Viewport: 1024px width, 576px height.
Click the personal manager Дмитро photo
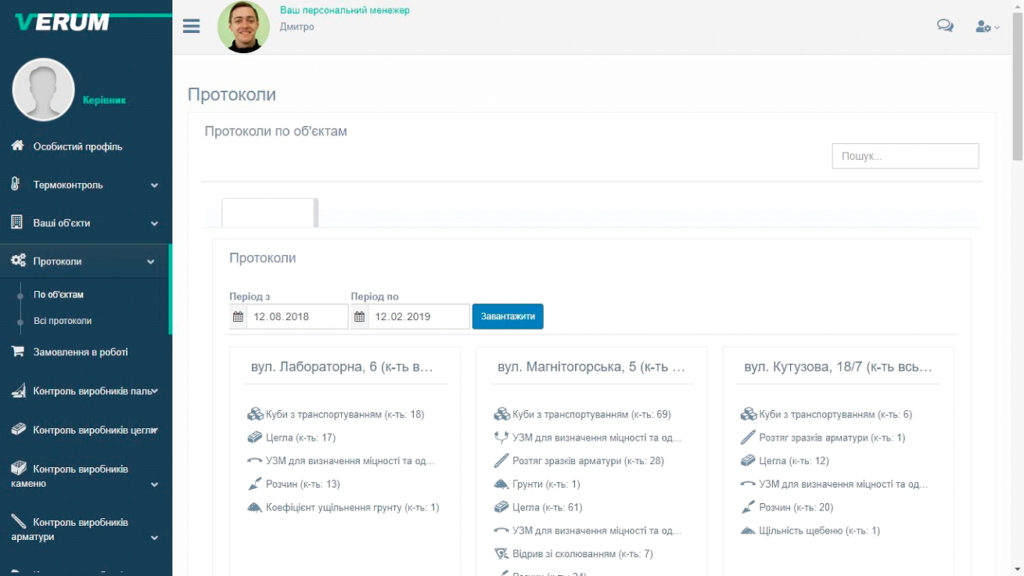point(244,27)
